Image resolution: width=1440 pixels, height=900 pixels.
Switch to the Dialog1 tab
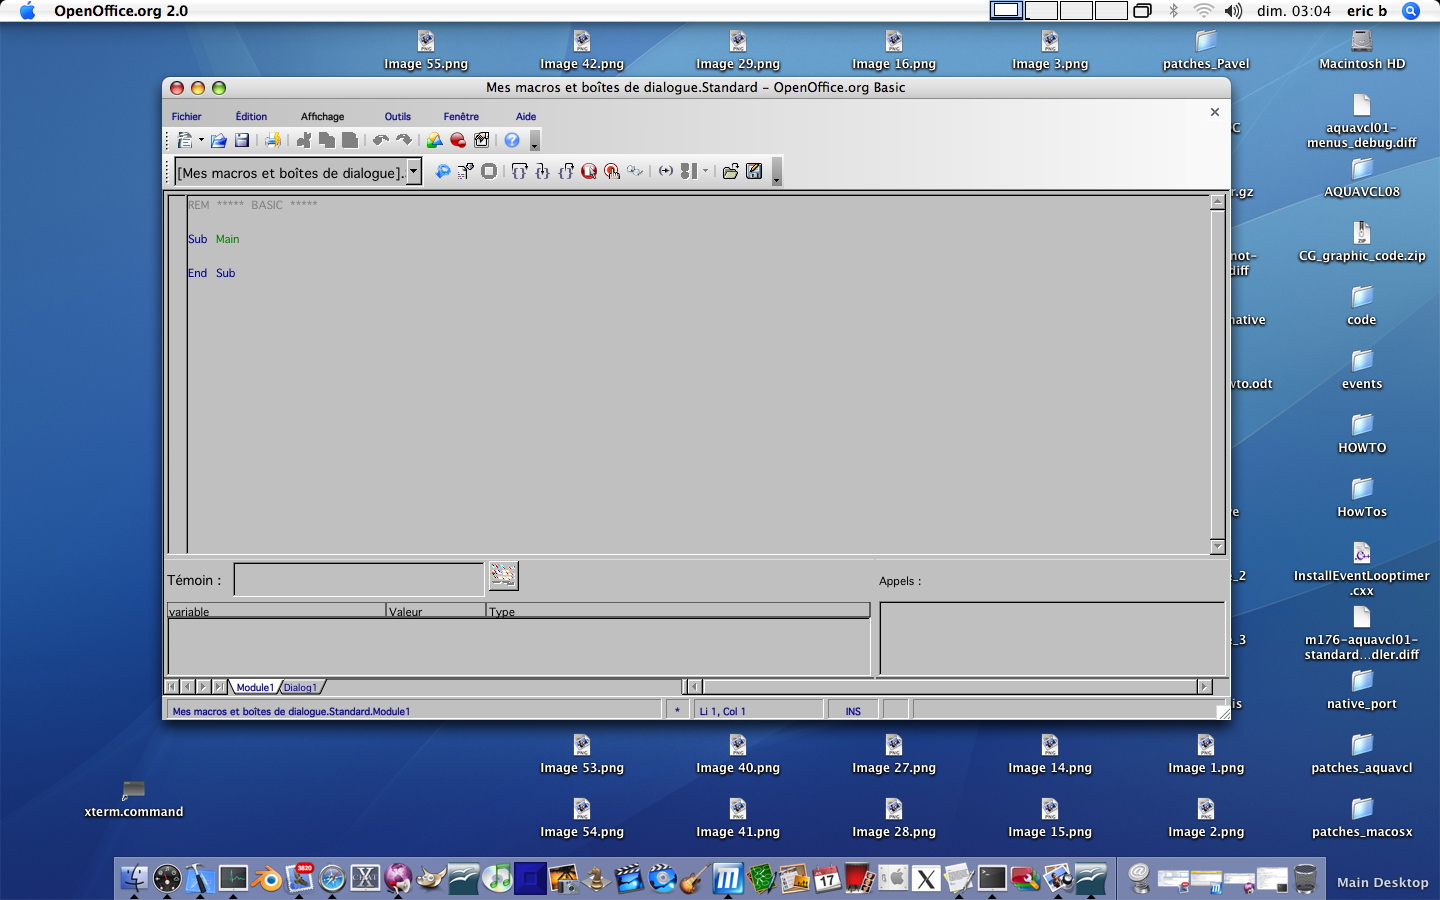tap(300, 687)
